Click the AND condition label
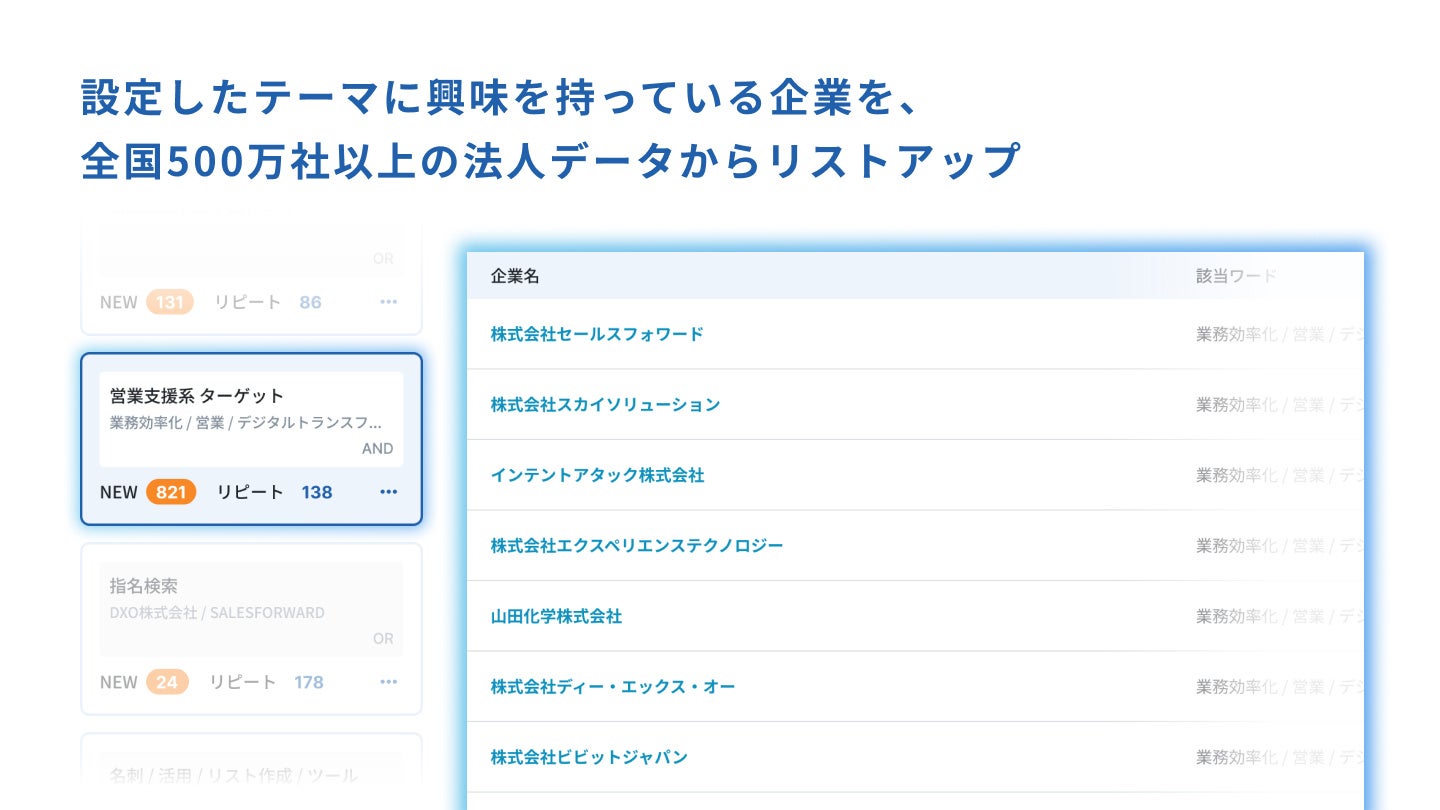 (378, 449)
